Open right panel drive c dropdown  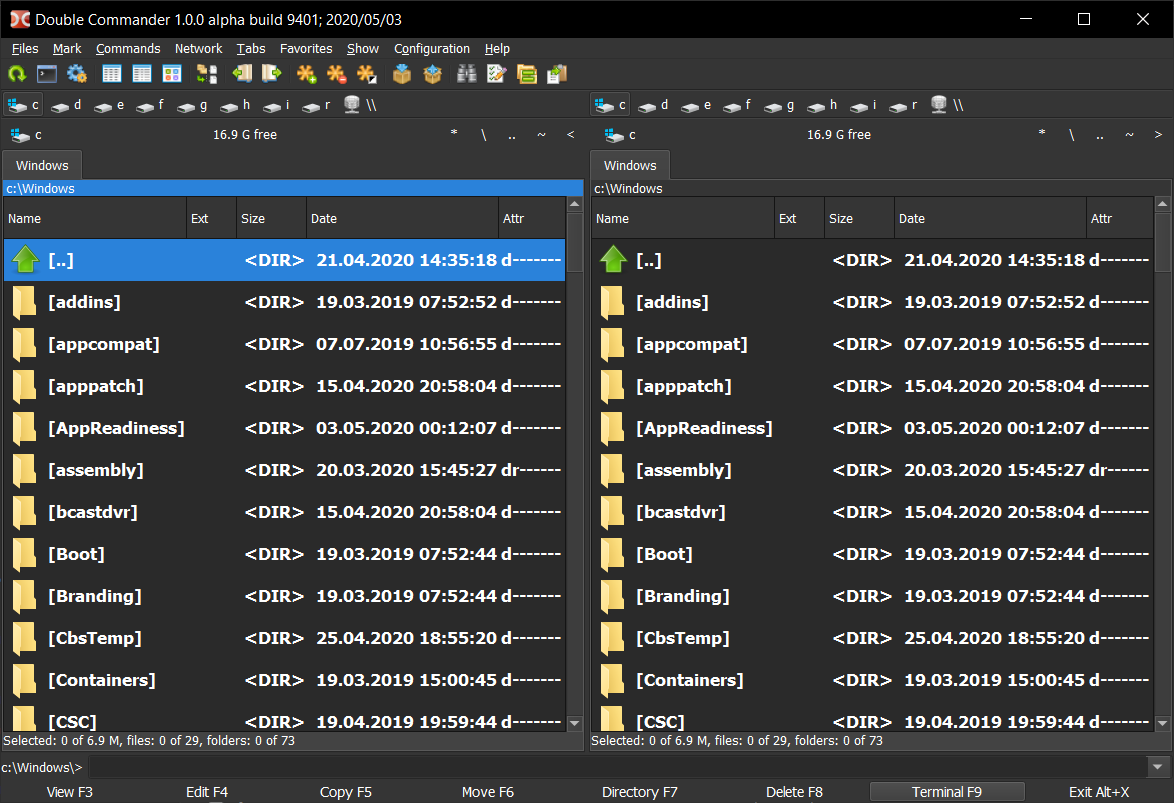coord(620,135)
